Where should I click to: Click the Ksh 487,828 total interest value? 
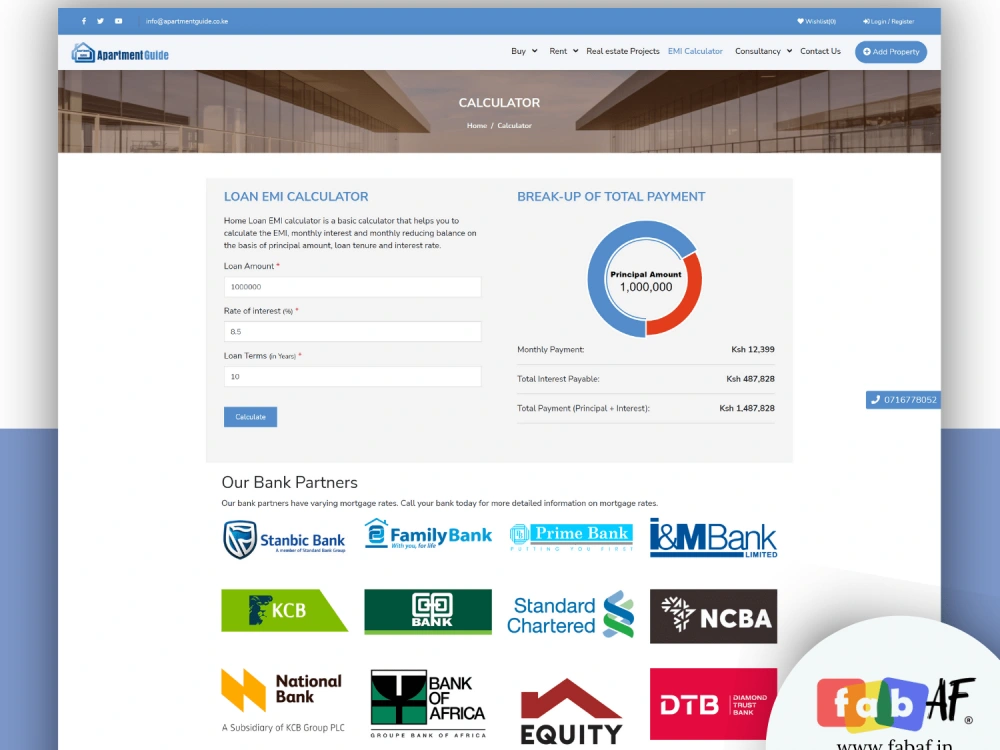(x=751, y=379)
